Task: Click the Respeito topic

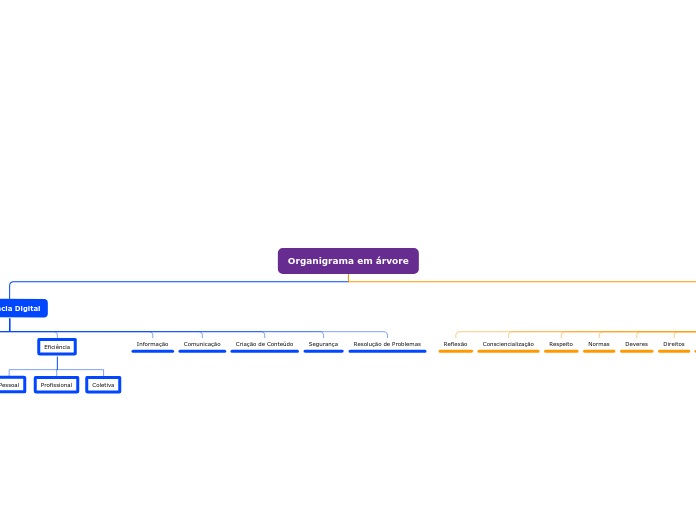Action: 561,345
